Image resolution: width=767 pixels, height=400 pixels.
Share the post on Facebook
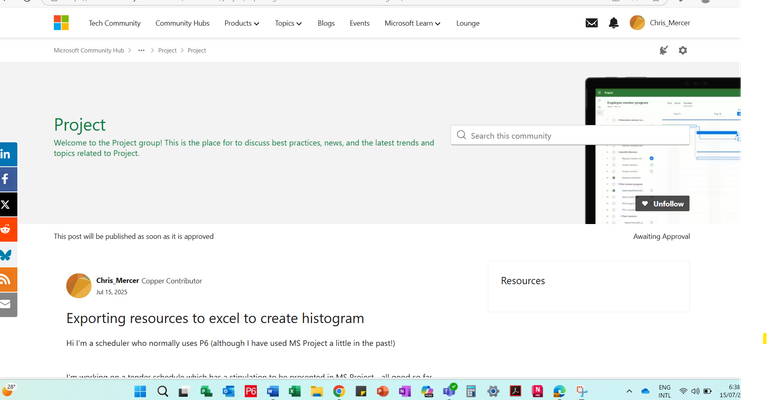point(6,179)
